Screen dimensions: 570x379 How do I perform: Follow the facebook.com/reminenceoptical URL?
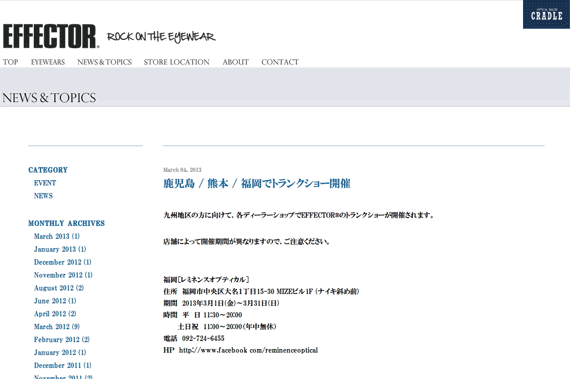(248, 350)
